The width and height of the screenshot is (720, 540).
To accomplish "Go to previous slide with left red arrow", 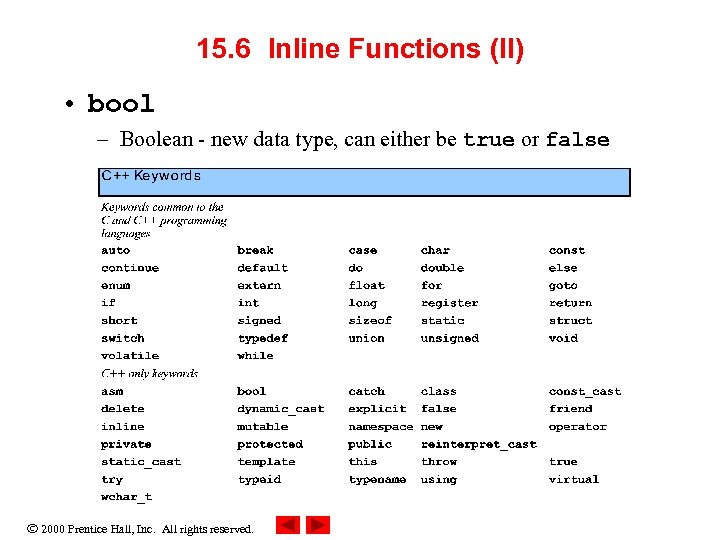I will [x=287, y=525].
